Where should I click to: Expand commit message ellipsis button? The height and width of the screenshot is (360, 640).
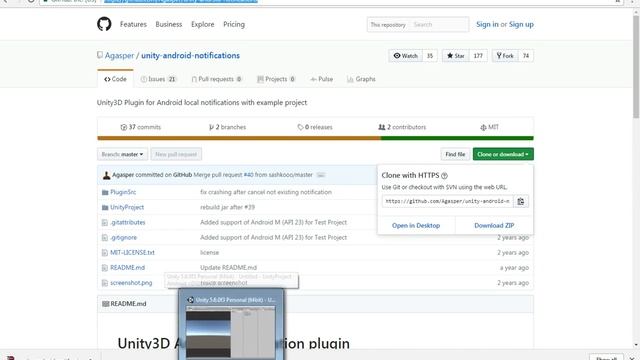click(x=321, y=175)
